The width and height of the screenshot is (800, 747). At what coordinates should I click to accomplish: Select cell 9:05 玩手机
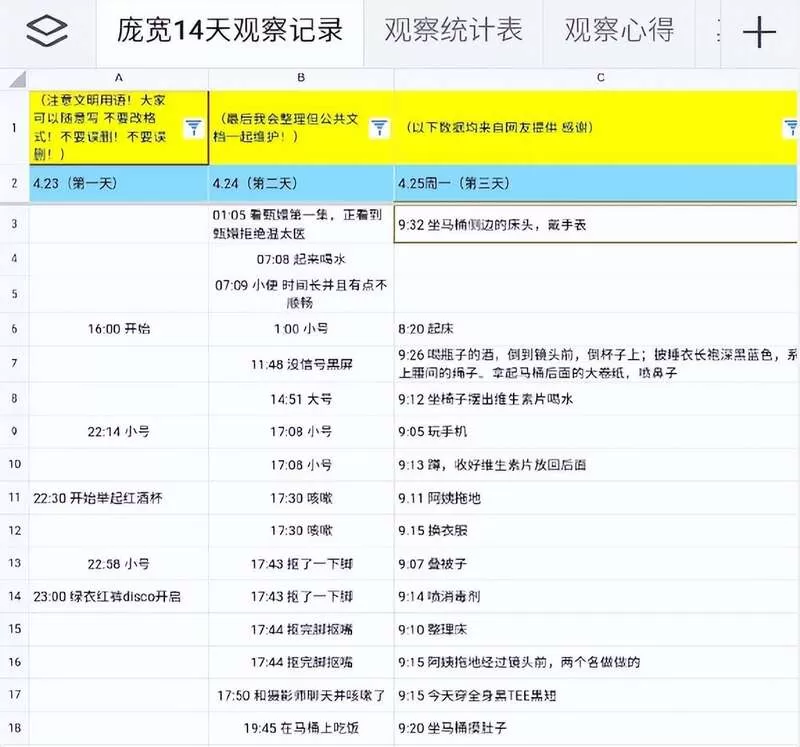pos(596,432)
